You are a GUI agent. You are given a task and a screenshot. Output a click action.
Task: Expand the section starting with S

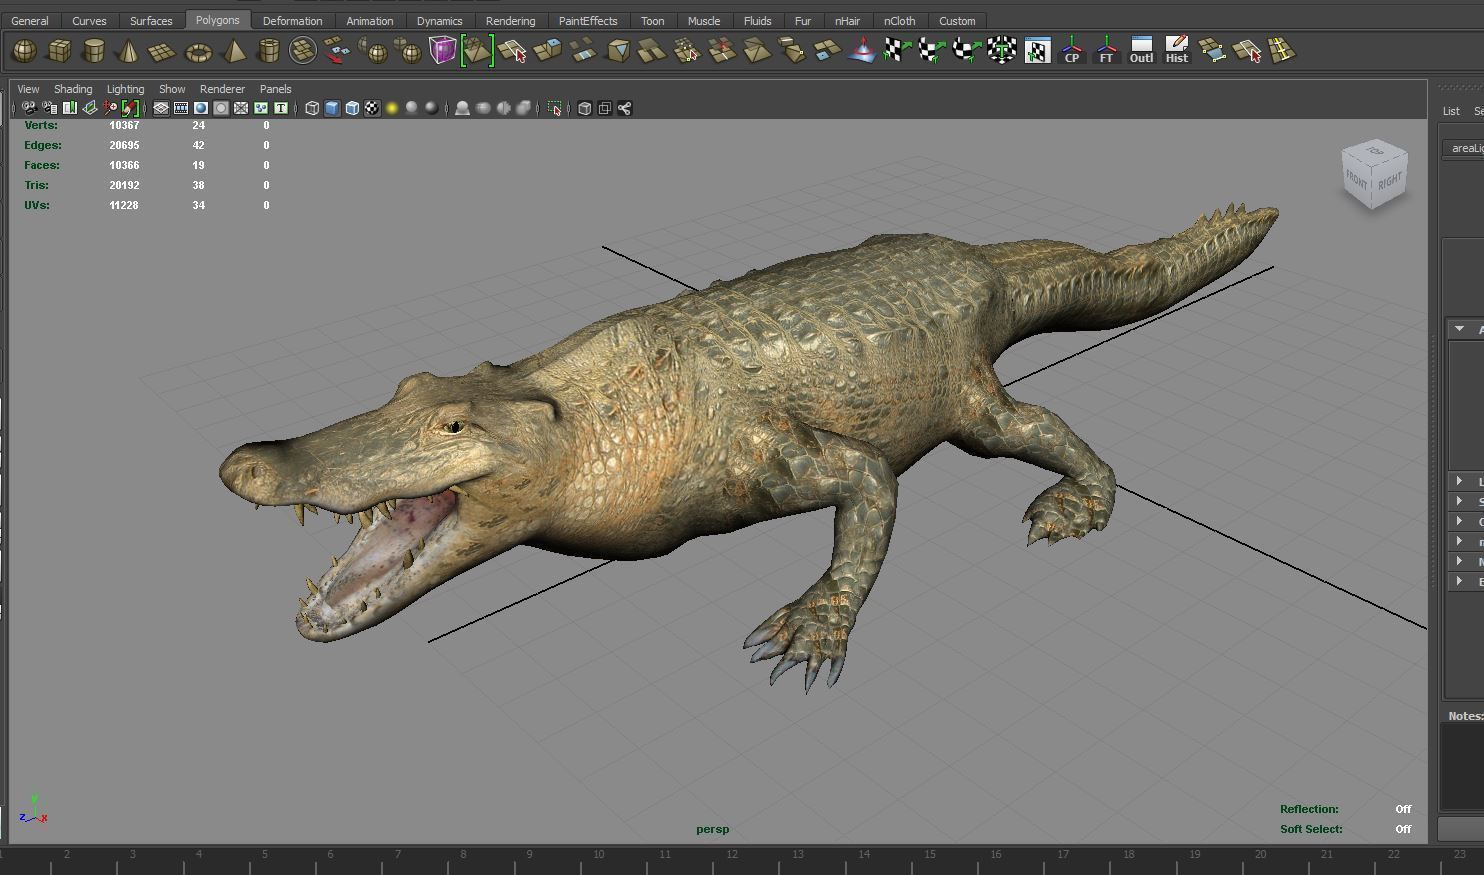coord(1460,501)
